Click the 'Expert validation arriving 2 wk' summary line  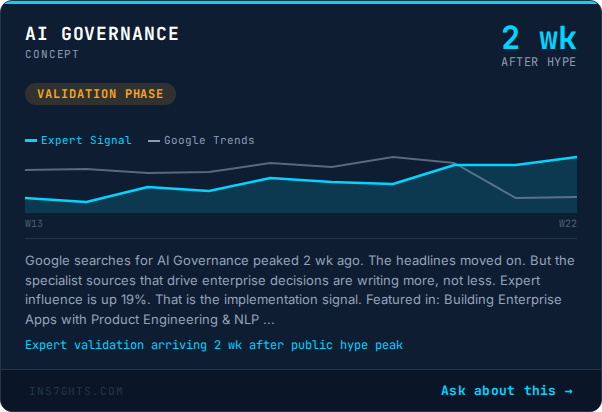coord(214,345)
